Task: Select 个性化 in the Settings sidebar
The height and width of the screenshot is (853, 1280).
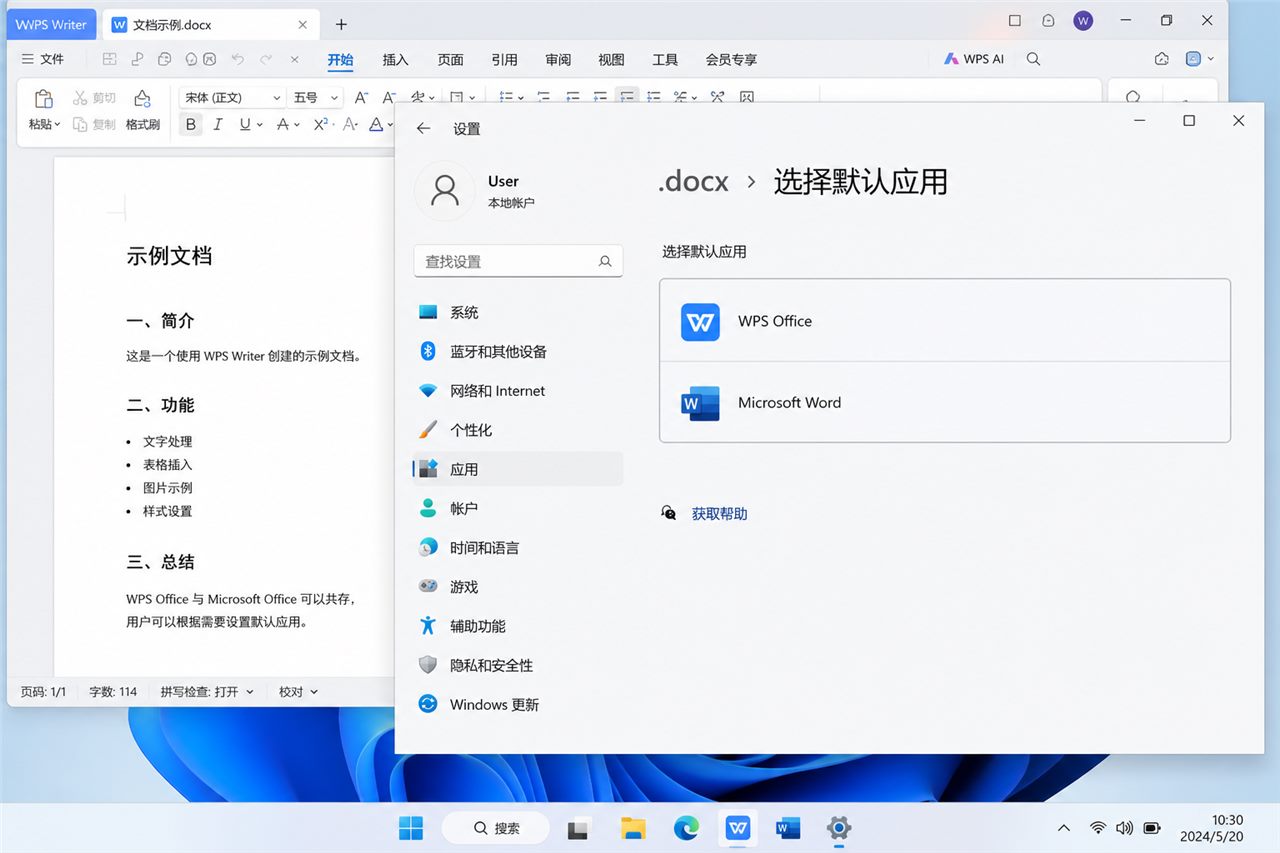Action: pos(517,429)
